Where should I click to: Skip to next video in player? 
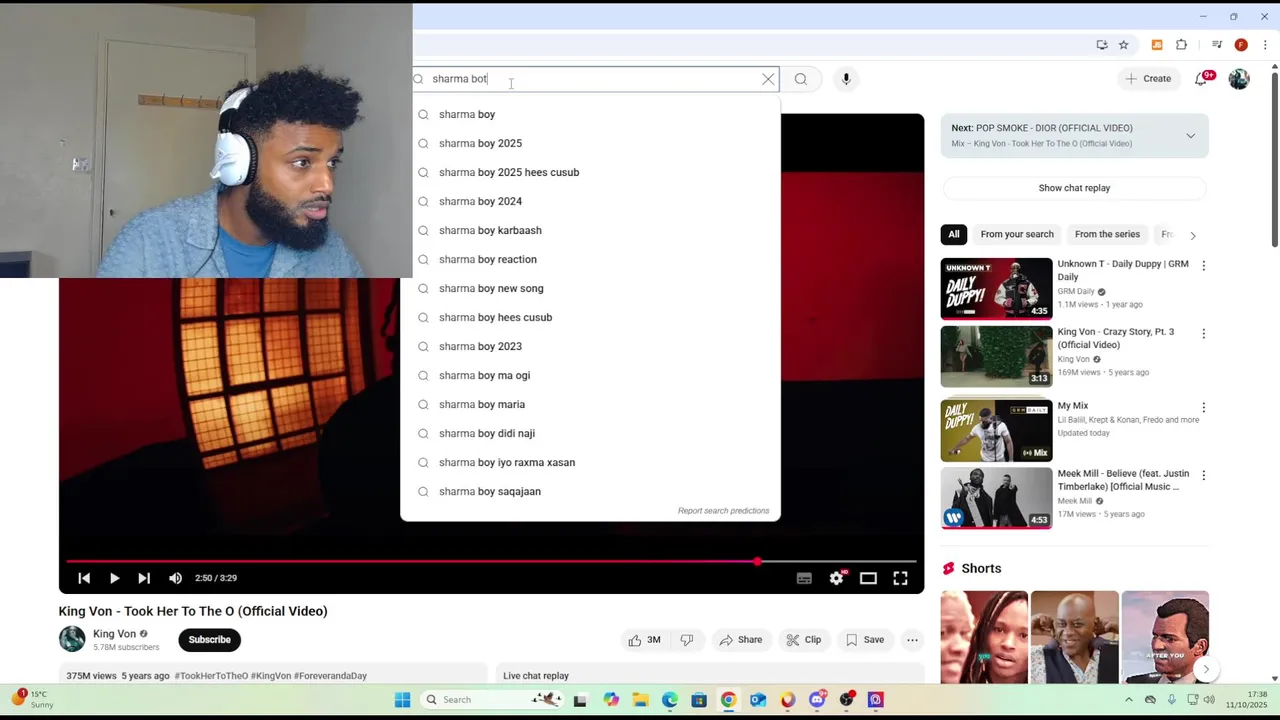144,578
